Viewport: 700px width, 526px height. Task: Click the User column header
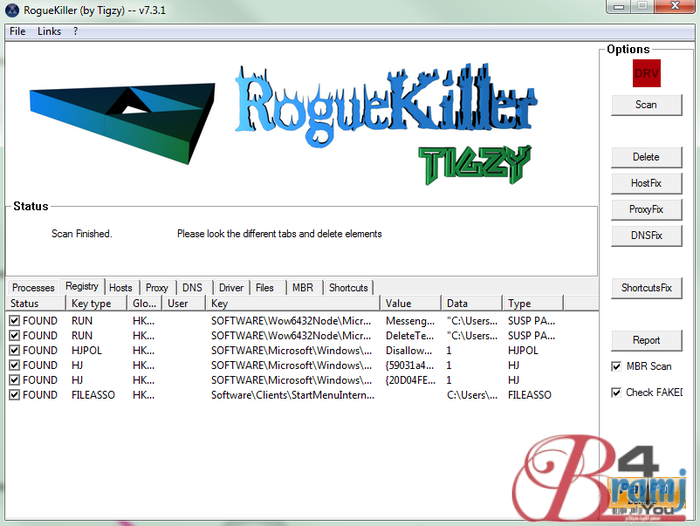[x=183, y=304]
